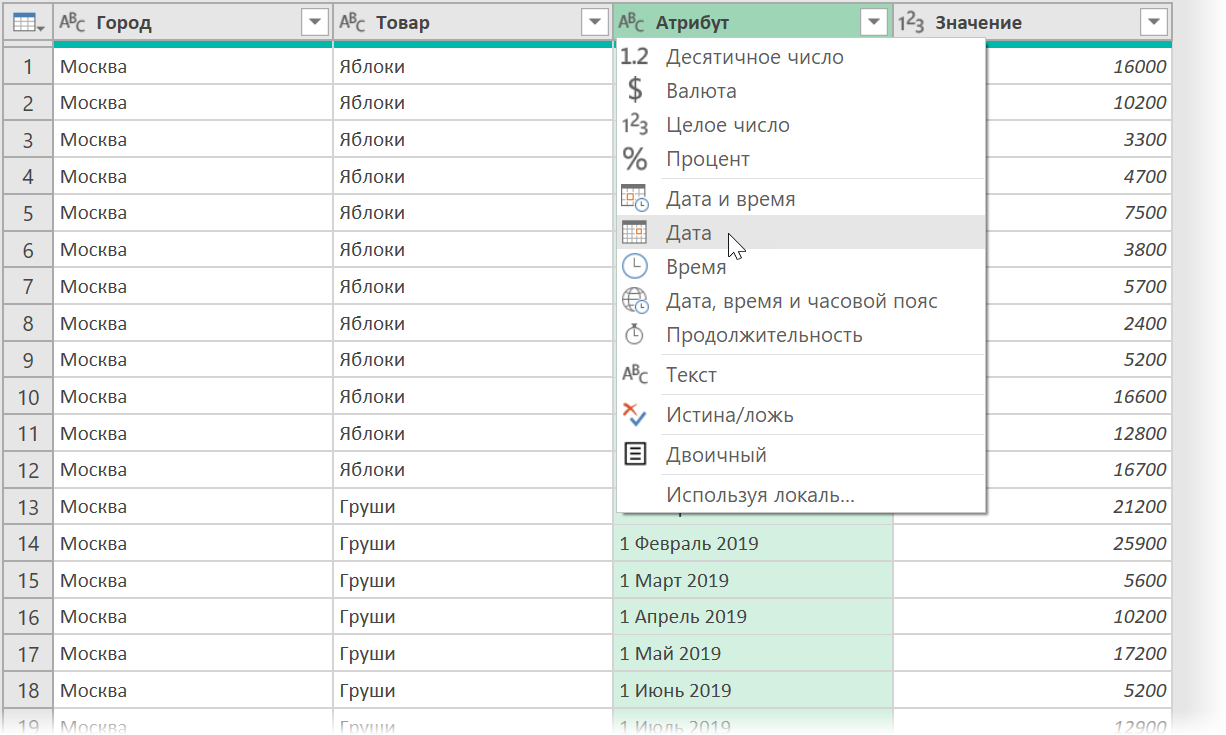Open the Товар column filter dropdown
This screenshot has height=735, width=1226.
click(x=595, y=23)
